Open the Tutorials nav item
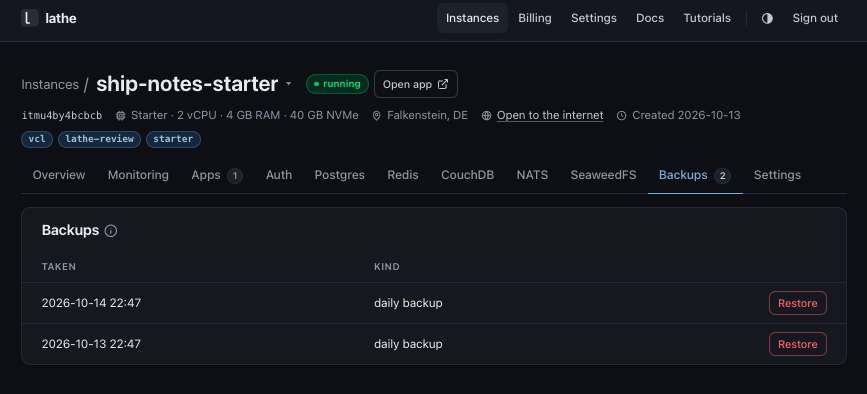This screenshot has width=867, height=394. point(707,18)
